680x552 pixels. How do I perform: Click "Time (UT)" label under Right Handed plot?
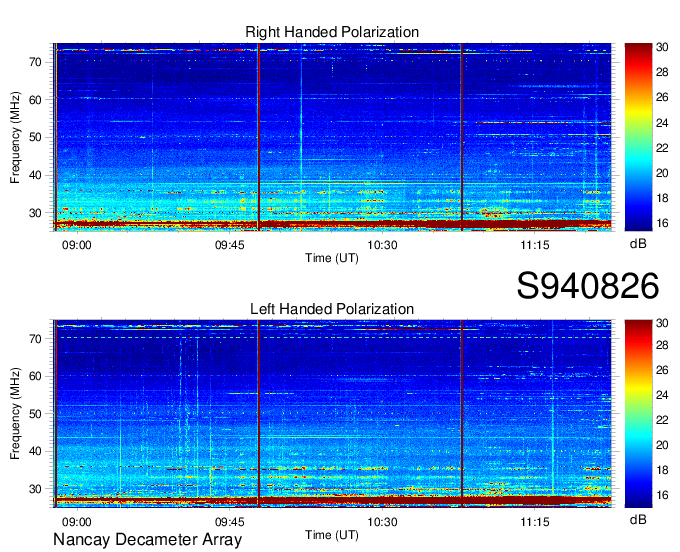[x=332, y=258]
